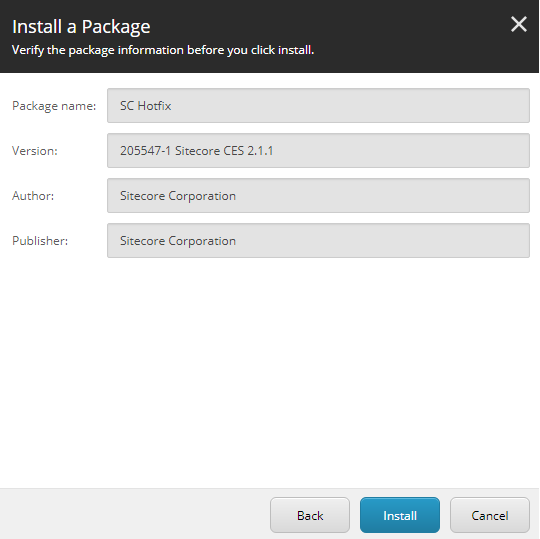Select the Author's 'Sitecore Corporation' value text

pos(178,196)
